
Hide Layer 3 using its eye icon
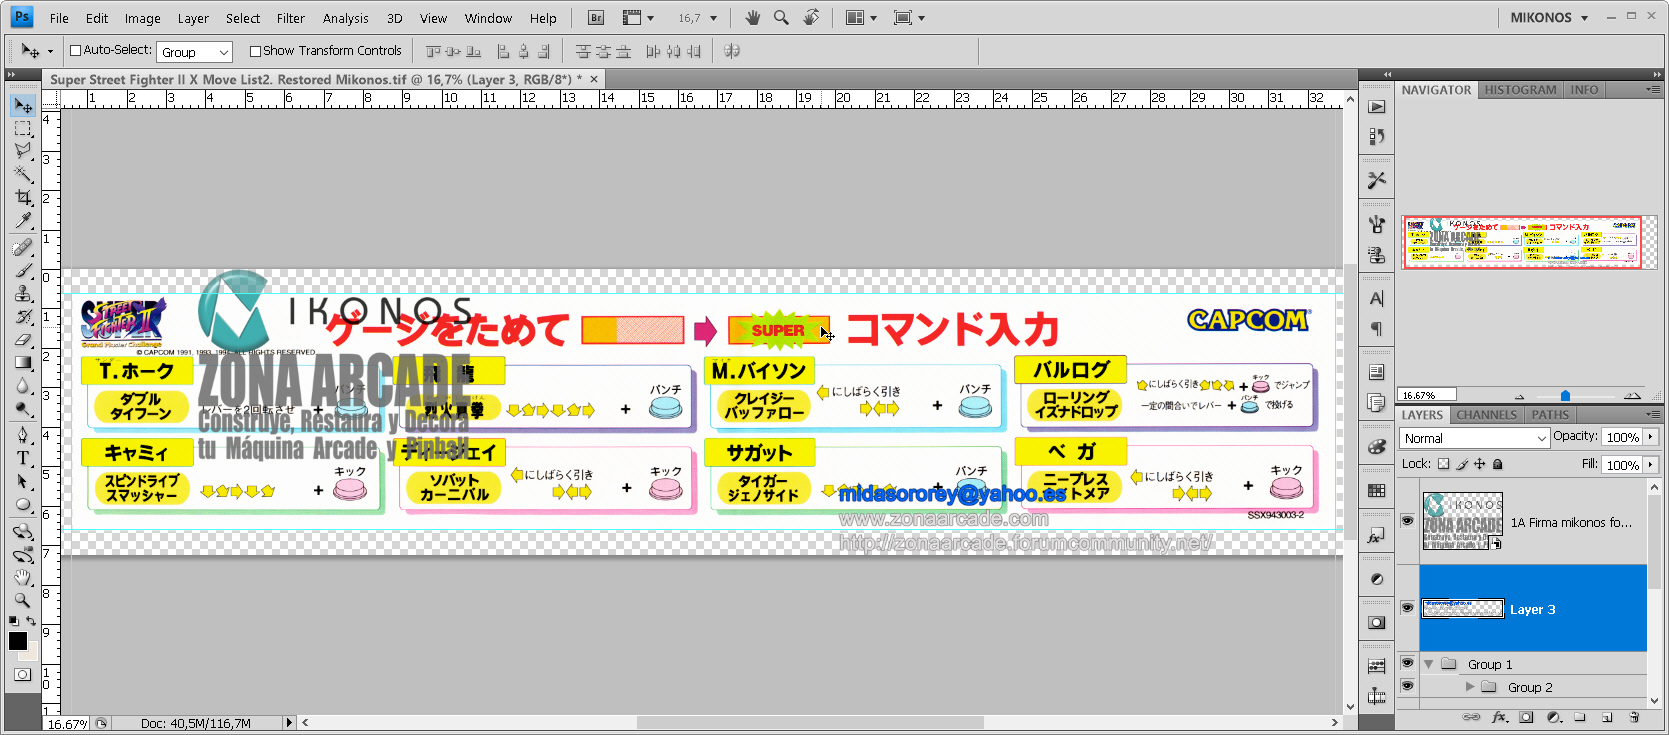1407,608
